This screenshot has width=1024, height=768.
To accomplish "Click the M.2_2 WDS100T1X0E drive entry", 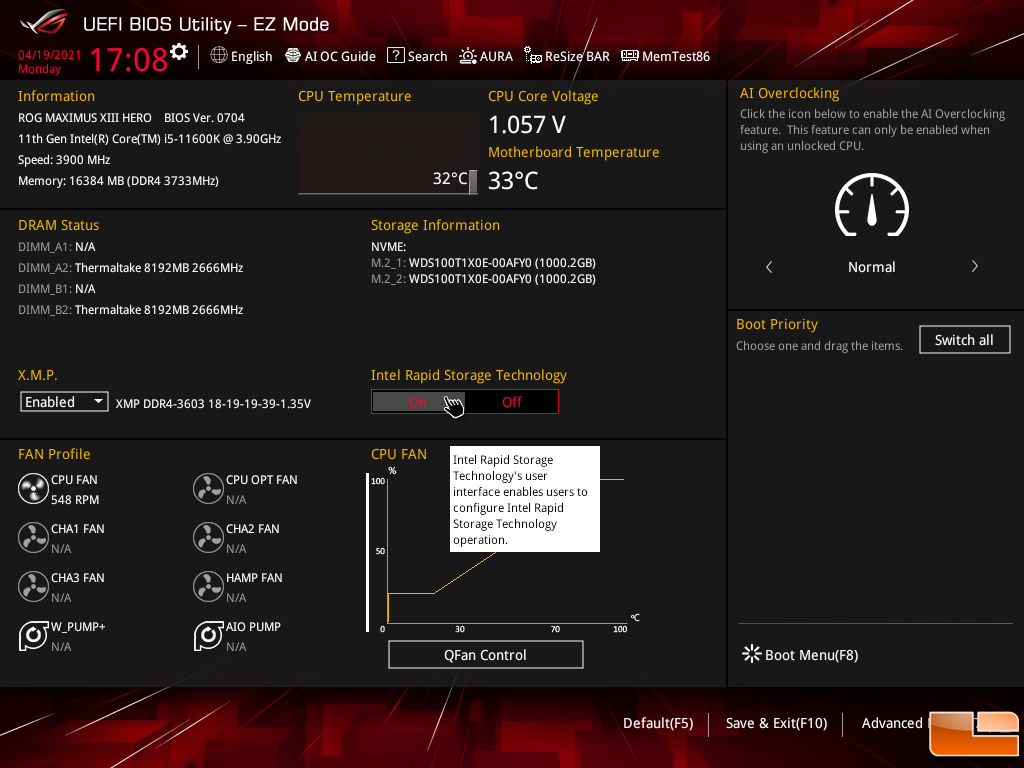I will tap(483, 279).
